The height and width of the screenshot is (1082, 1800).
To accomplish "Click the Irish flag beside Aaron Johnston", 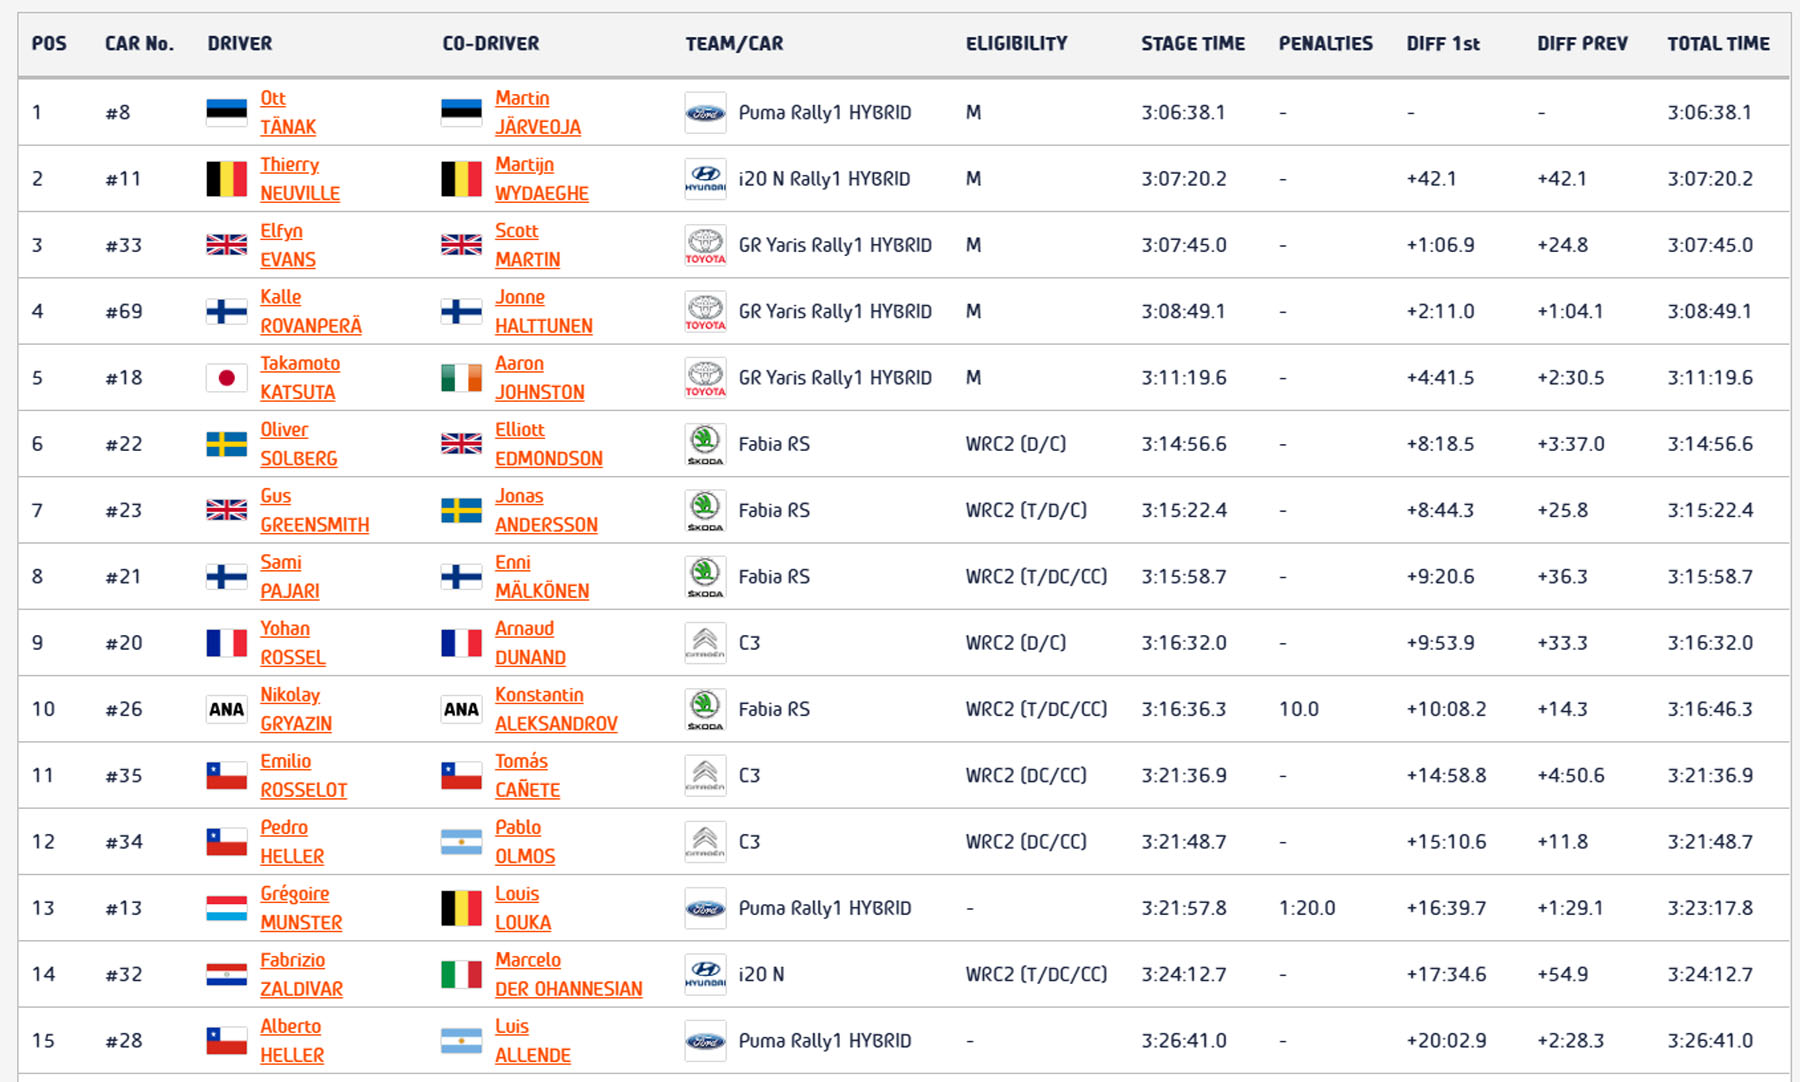I will point(461,377).
